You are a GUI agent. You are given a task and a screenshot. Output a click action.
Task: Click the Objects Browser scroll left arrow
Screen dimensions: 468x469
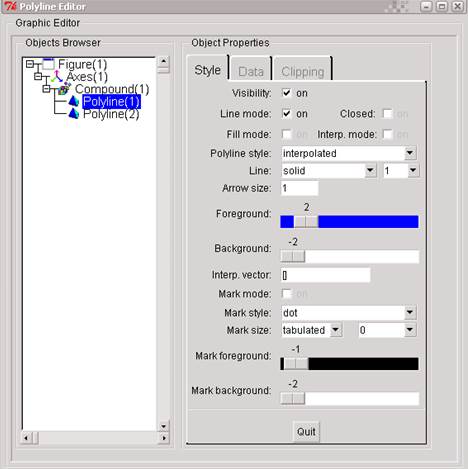pyautogui.click(x=27, y=438)
